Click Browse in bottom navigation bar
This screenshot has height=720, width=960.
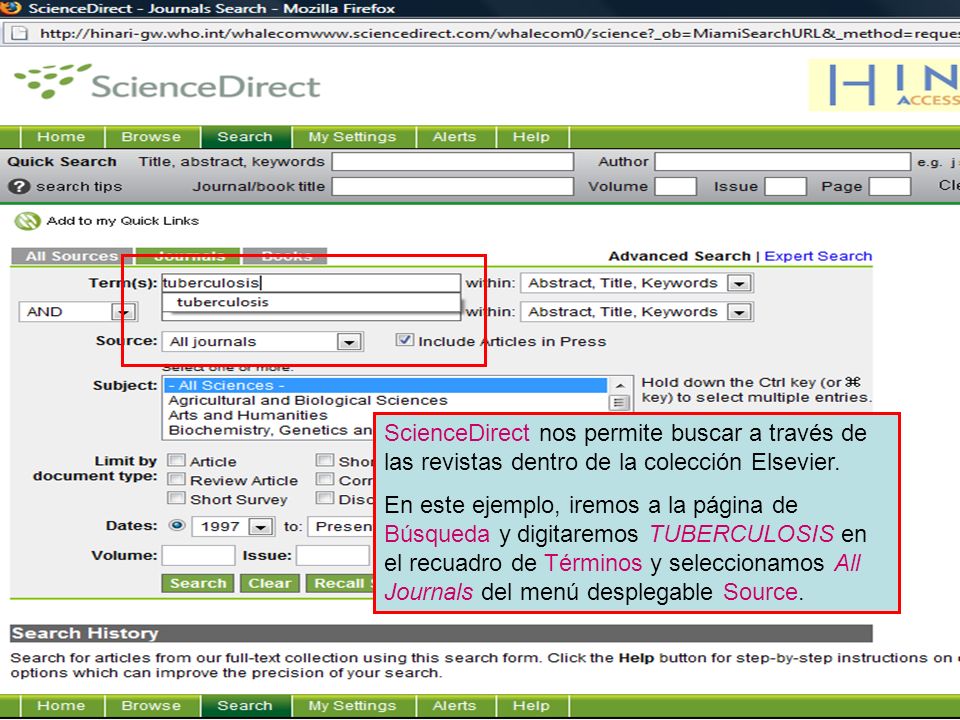(x=151, y=705)
